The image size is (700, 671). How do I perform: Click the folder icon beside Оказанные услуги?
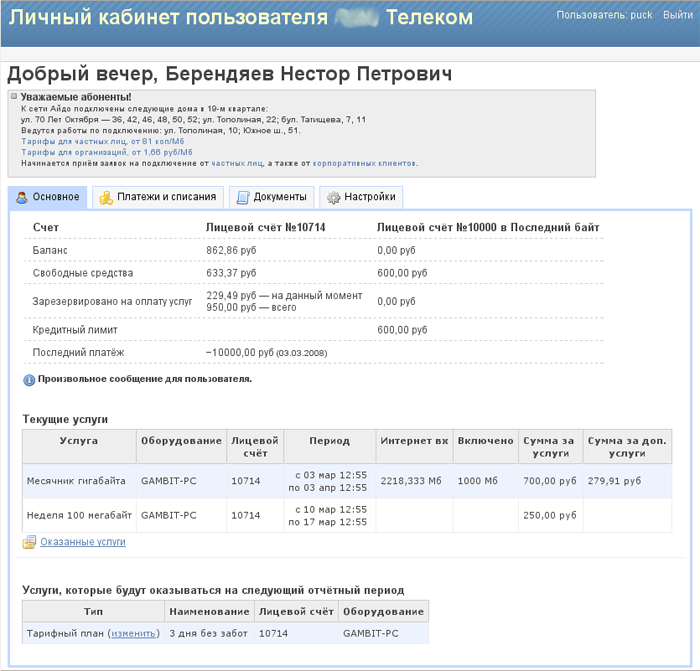click(30, 542)
